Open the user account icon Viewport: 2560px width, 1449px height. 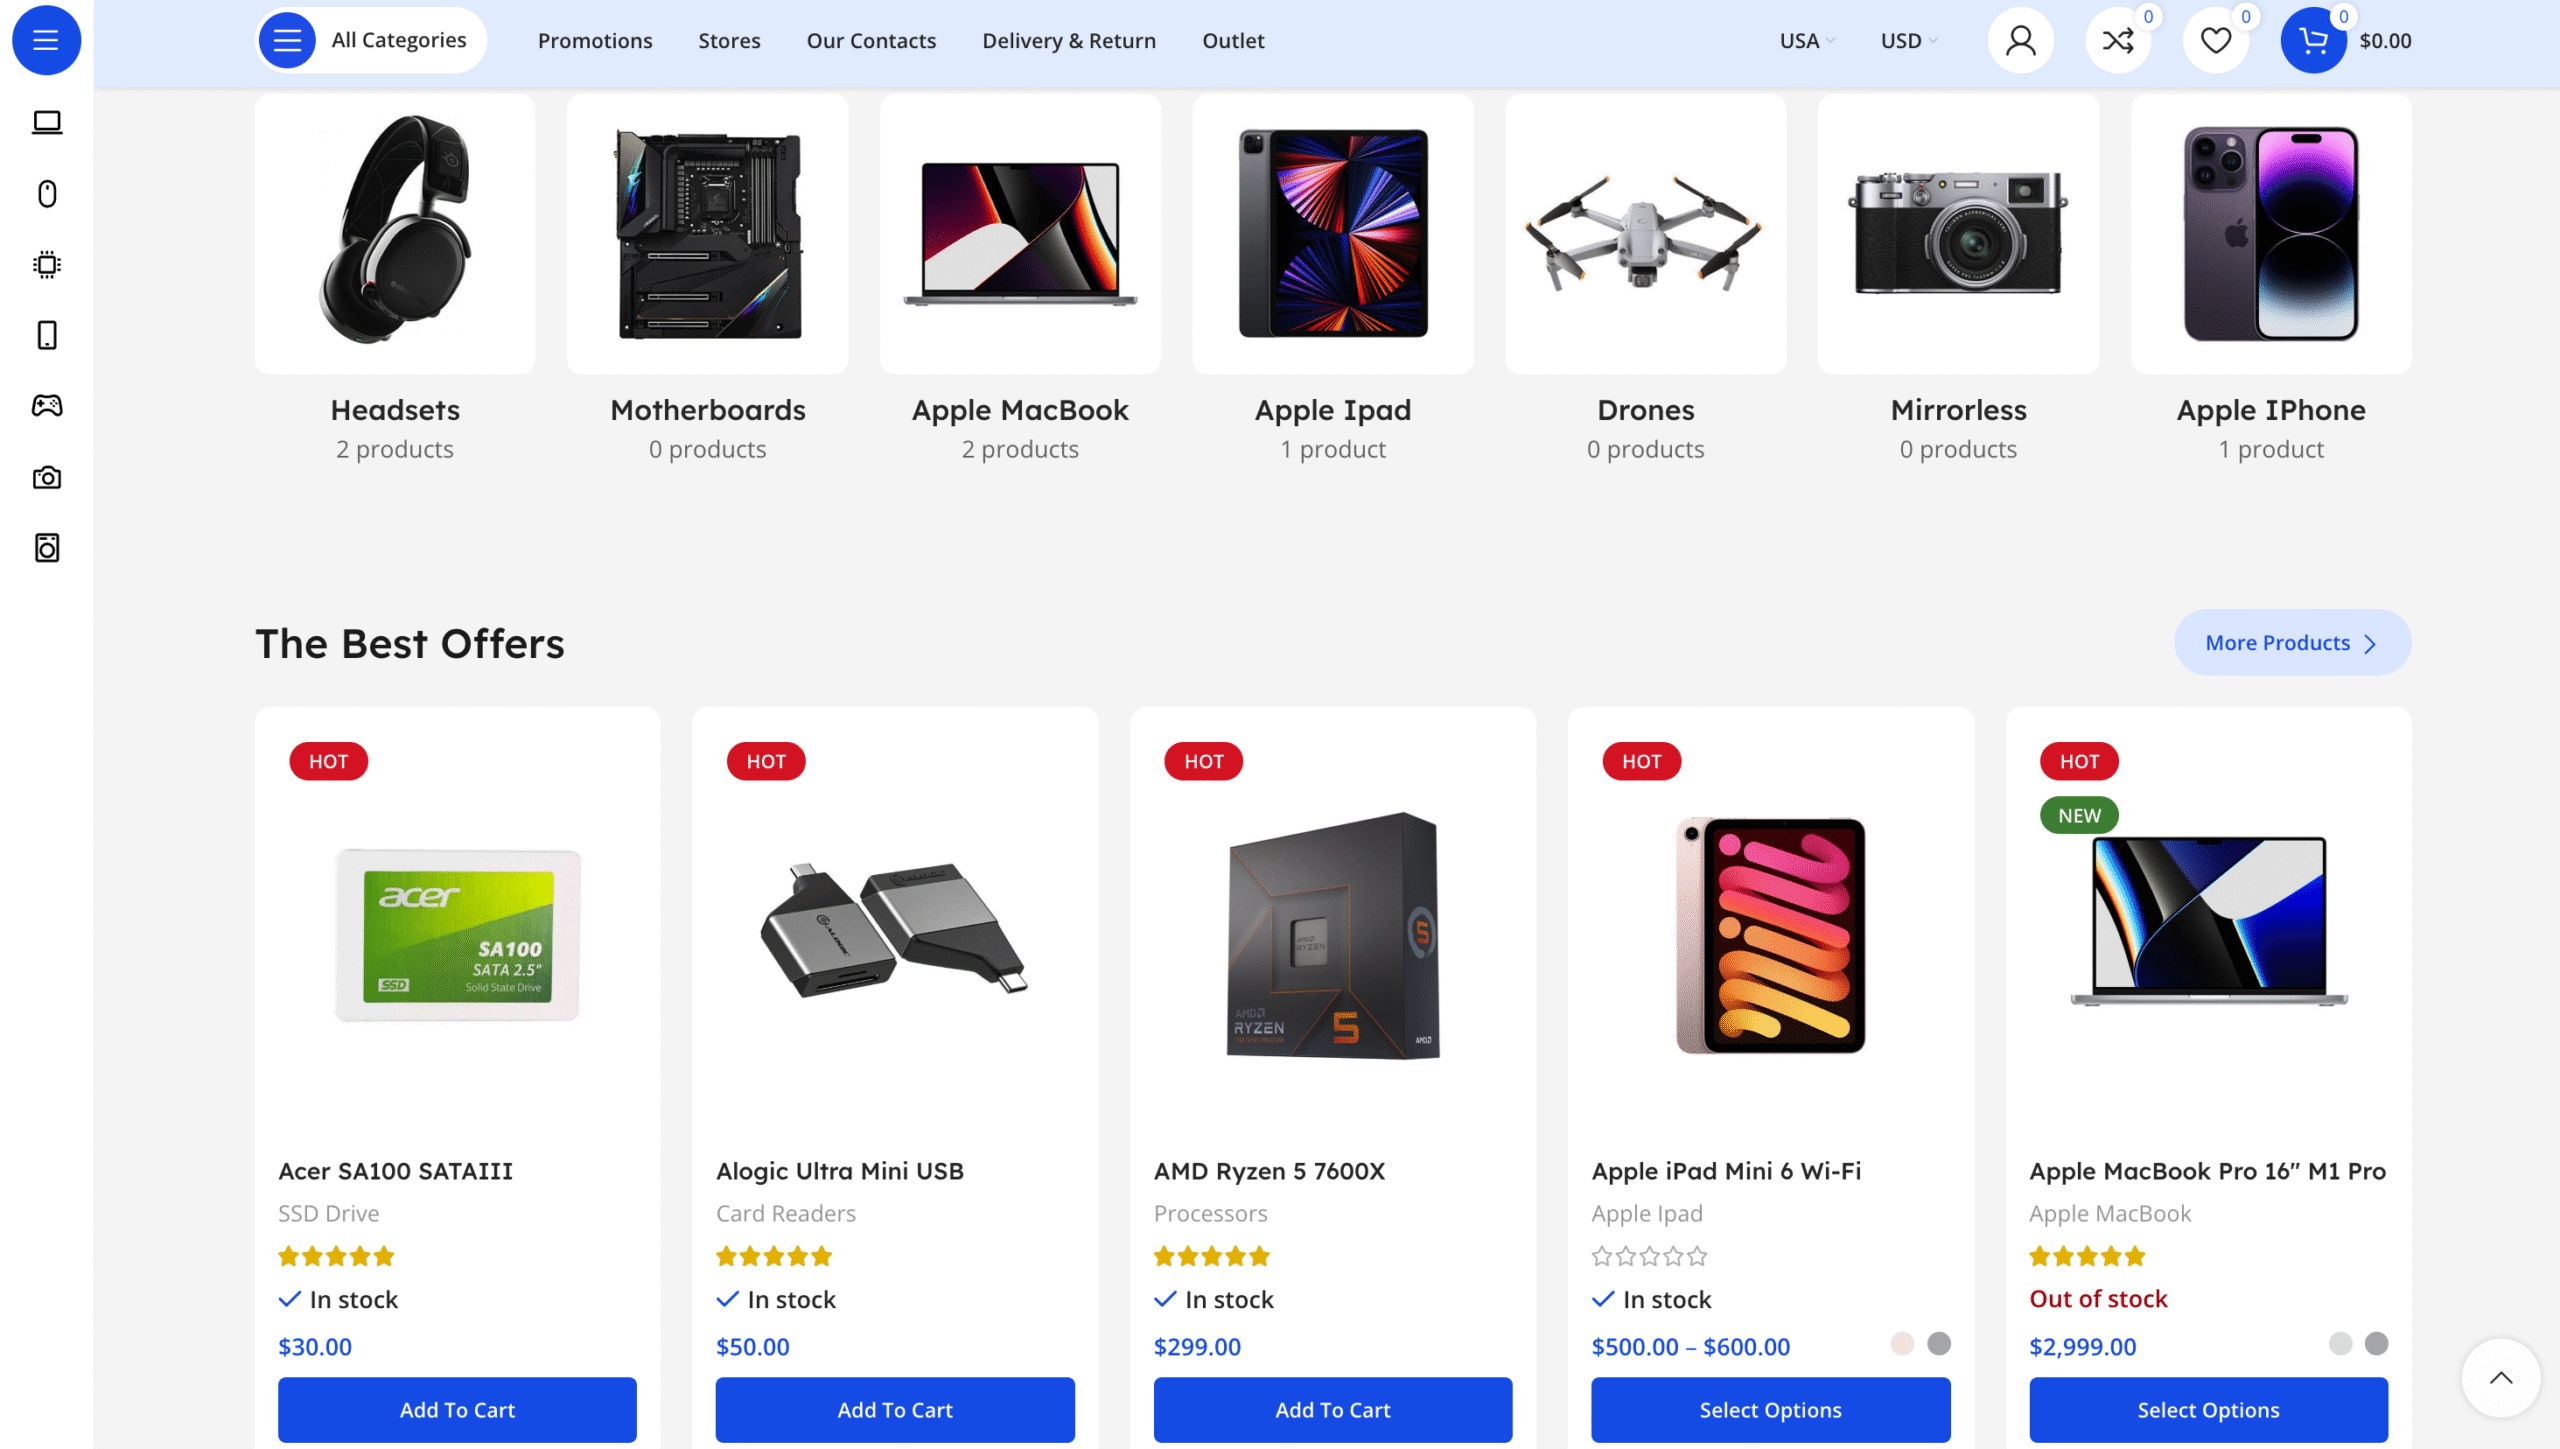coord(2020,41)
